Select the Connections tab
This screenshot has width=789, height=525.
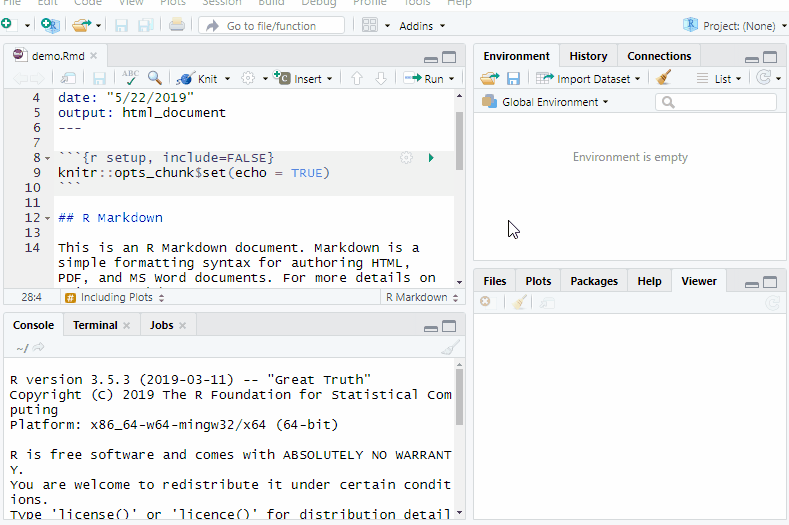pyautogui.click(x=659, y=56)
